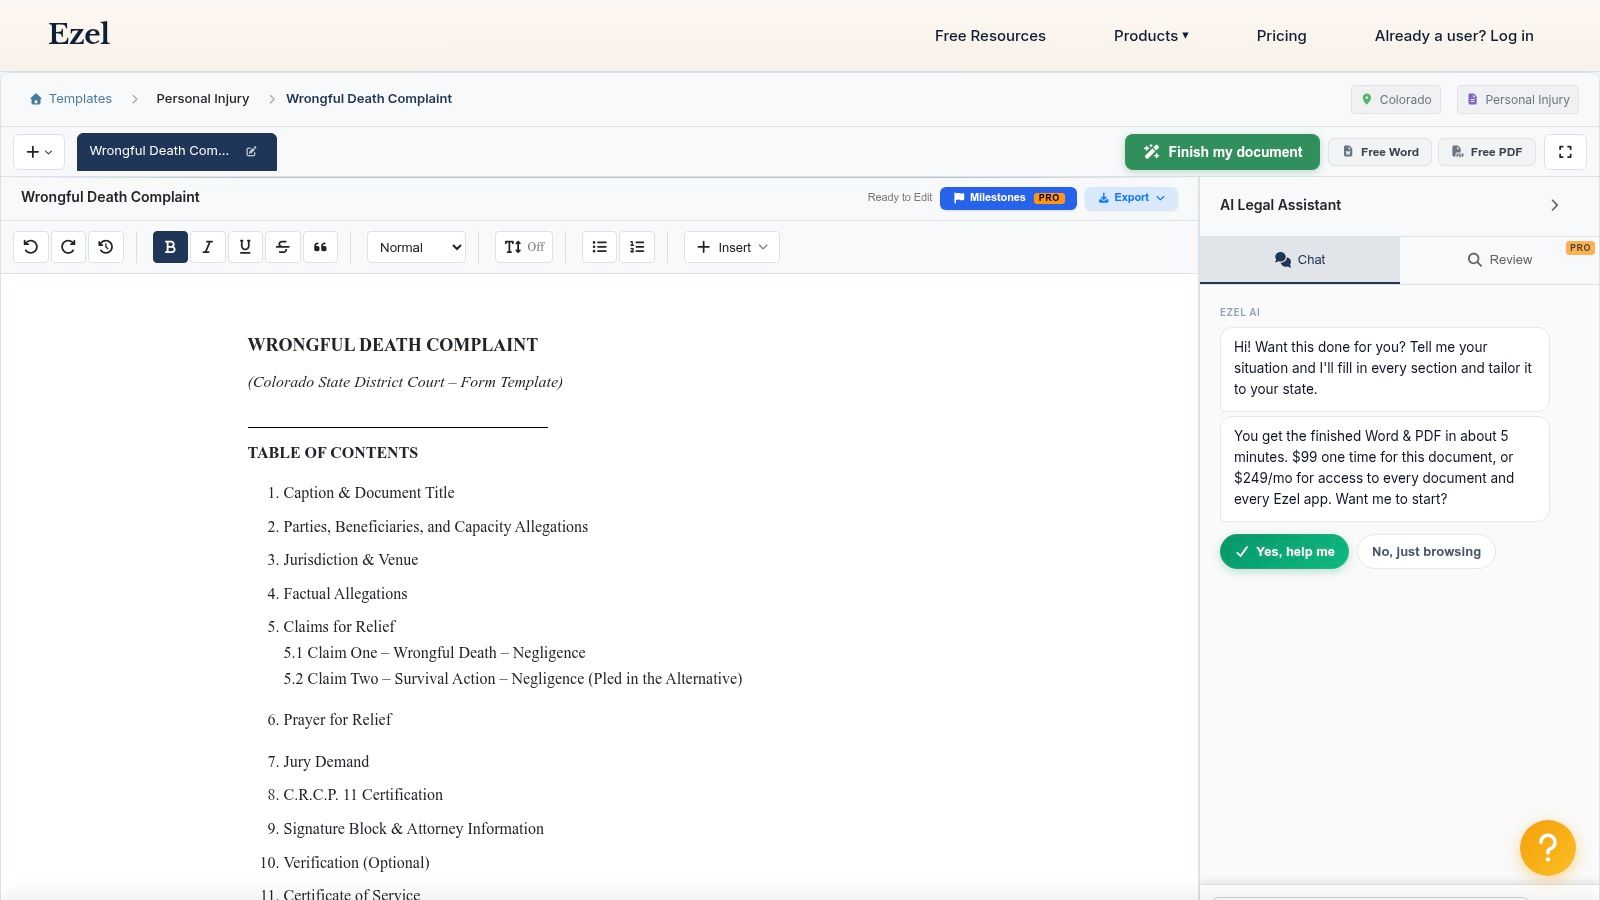Click the Personal Injury category tag
This screenshot has height=900, width=1600.
1517,100
